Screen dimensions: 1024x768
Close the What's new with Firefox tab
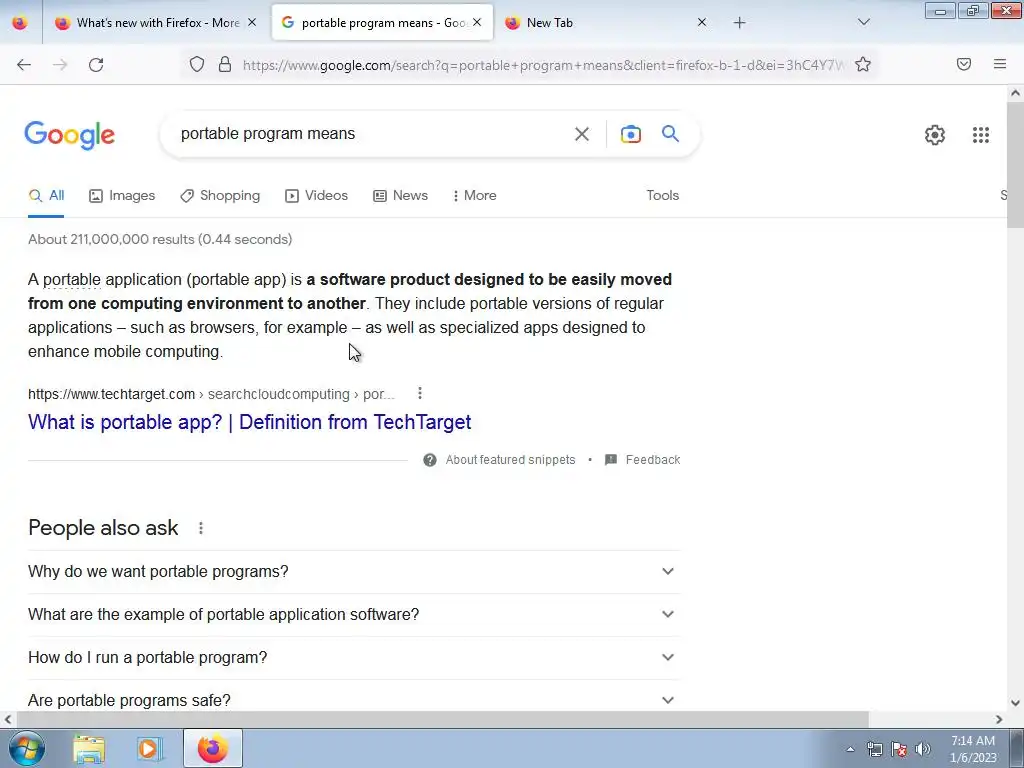[252, 23]
